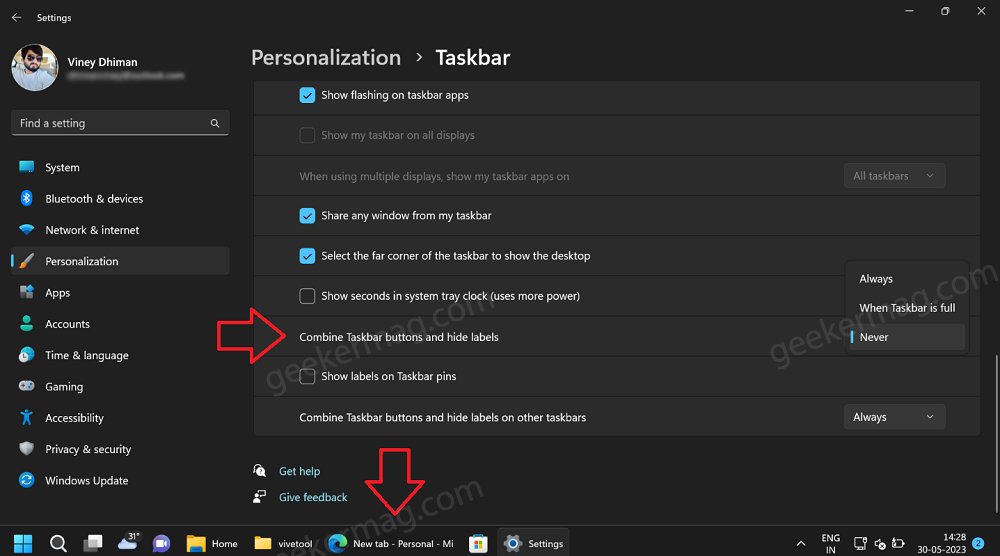This screenshot has height=556, width=1000.
Task: Uncheck Share any window from my taskbar
Action: click(x=307, y=216)
